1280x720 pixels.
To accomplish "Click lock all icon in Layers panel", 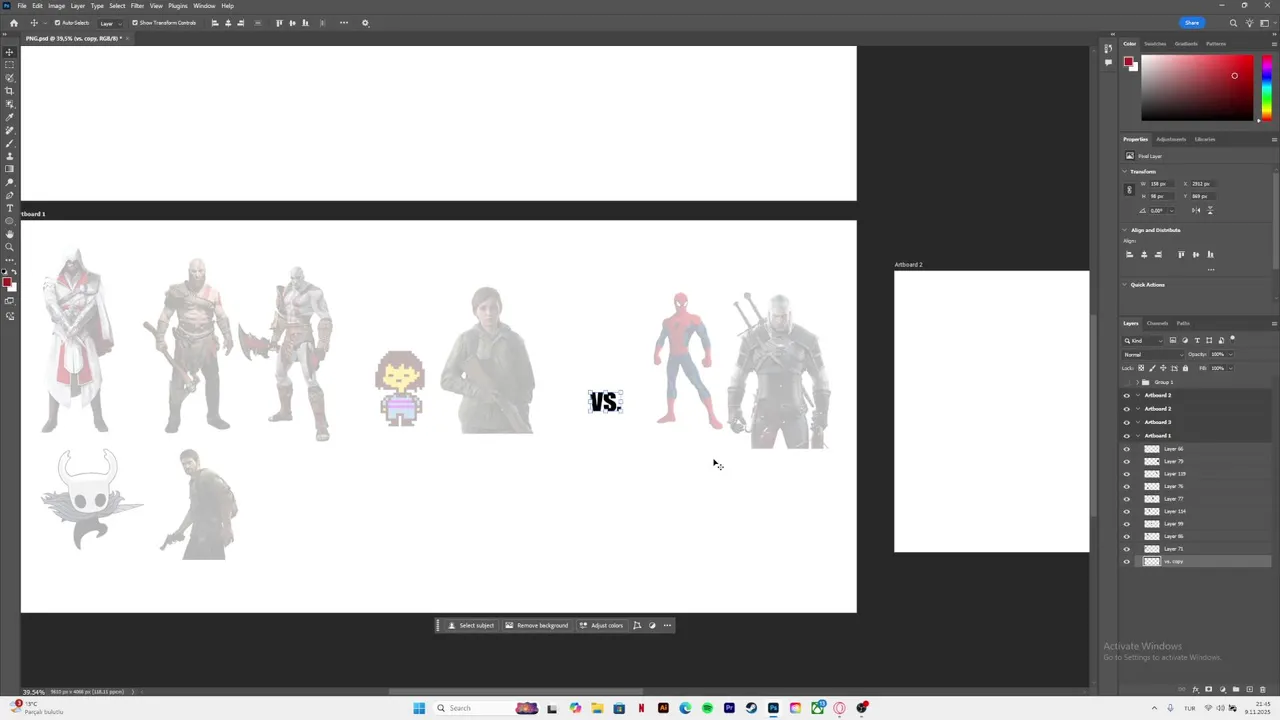I will tap(1185, 368).
